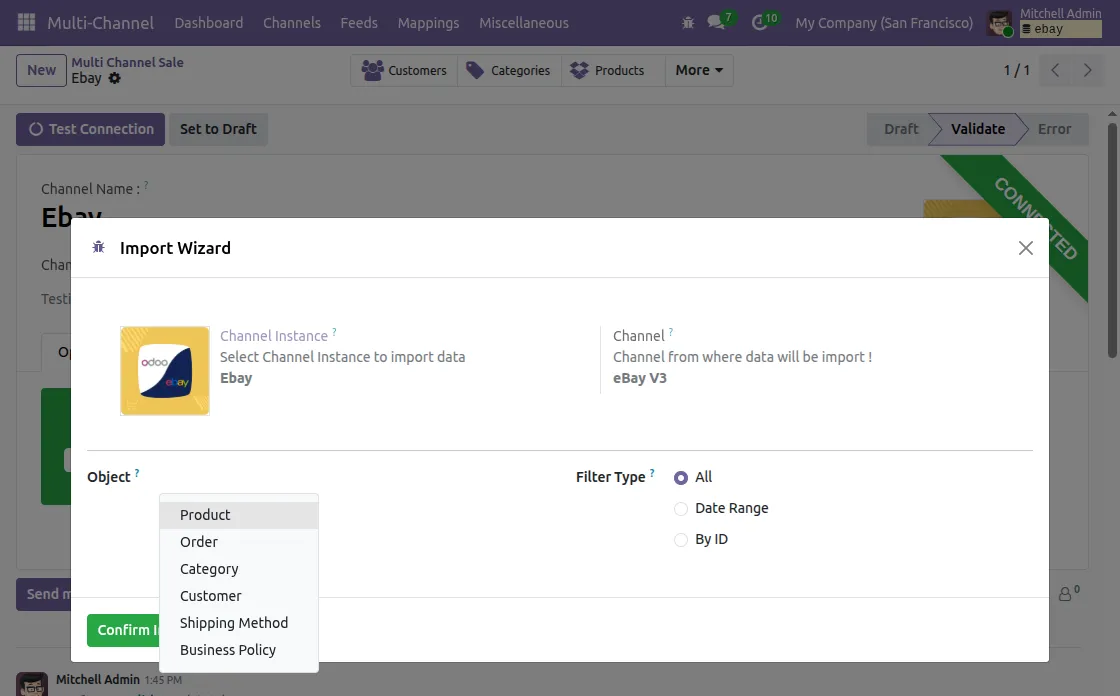This screenshot has width=1120, height=696.
Task: Click the Channel Instance help question mark
Action: point(334,332)
